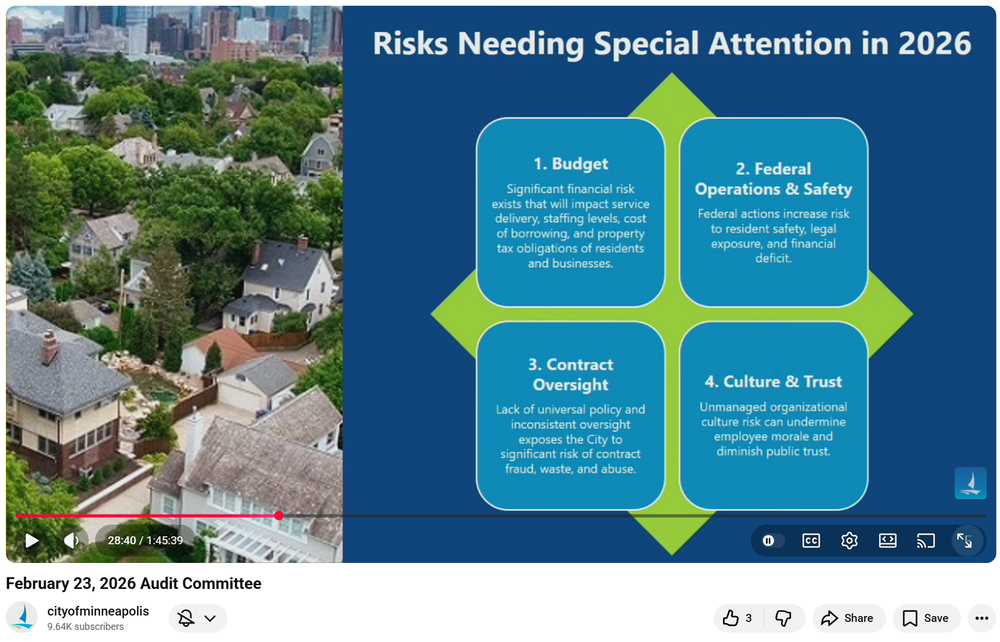Screen dimensions: 1000x642
Task: Cast video to a TV
Action: point(926,541)
